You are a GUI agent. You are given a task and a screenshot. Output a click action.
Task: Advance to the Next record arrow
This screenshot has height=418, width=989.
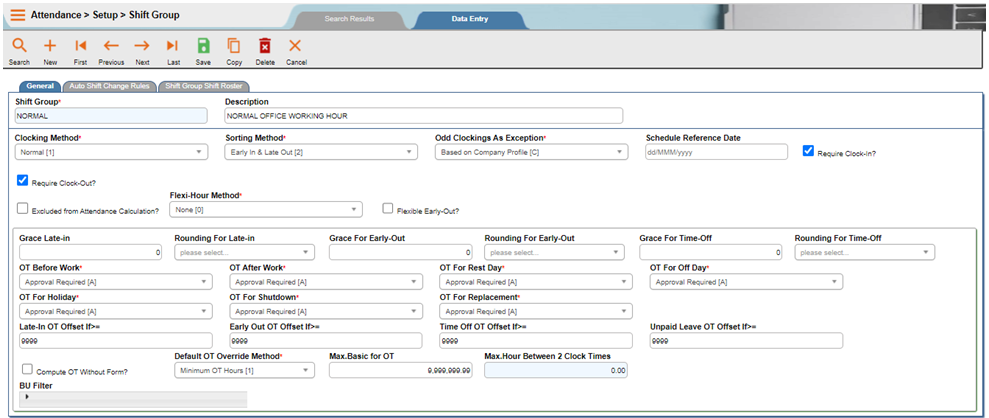click(x=142, y=46)
